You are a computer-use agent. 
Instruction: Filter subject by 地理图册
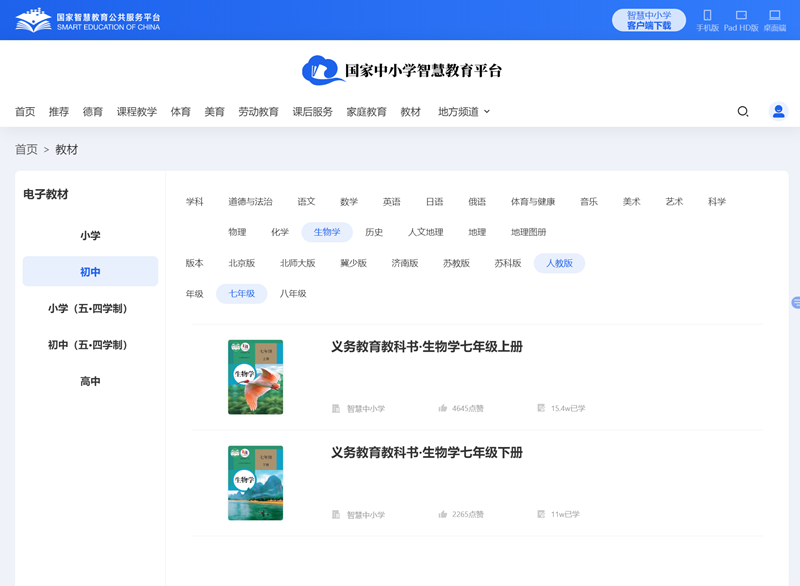(x=529, y=232)
